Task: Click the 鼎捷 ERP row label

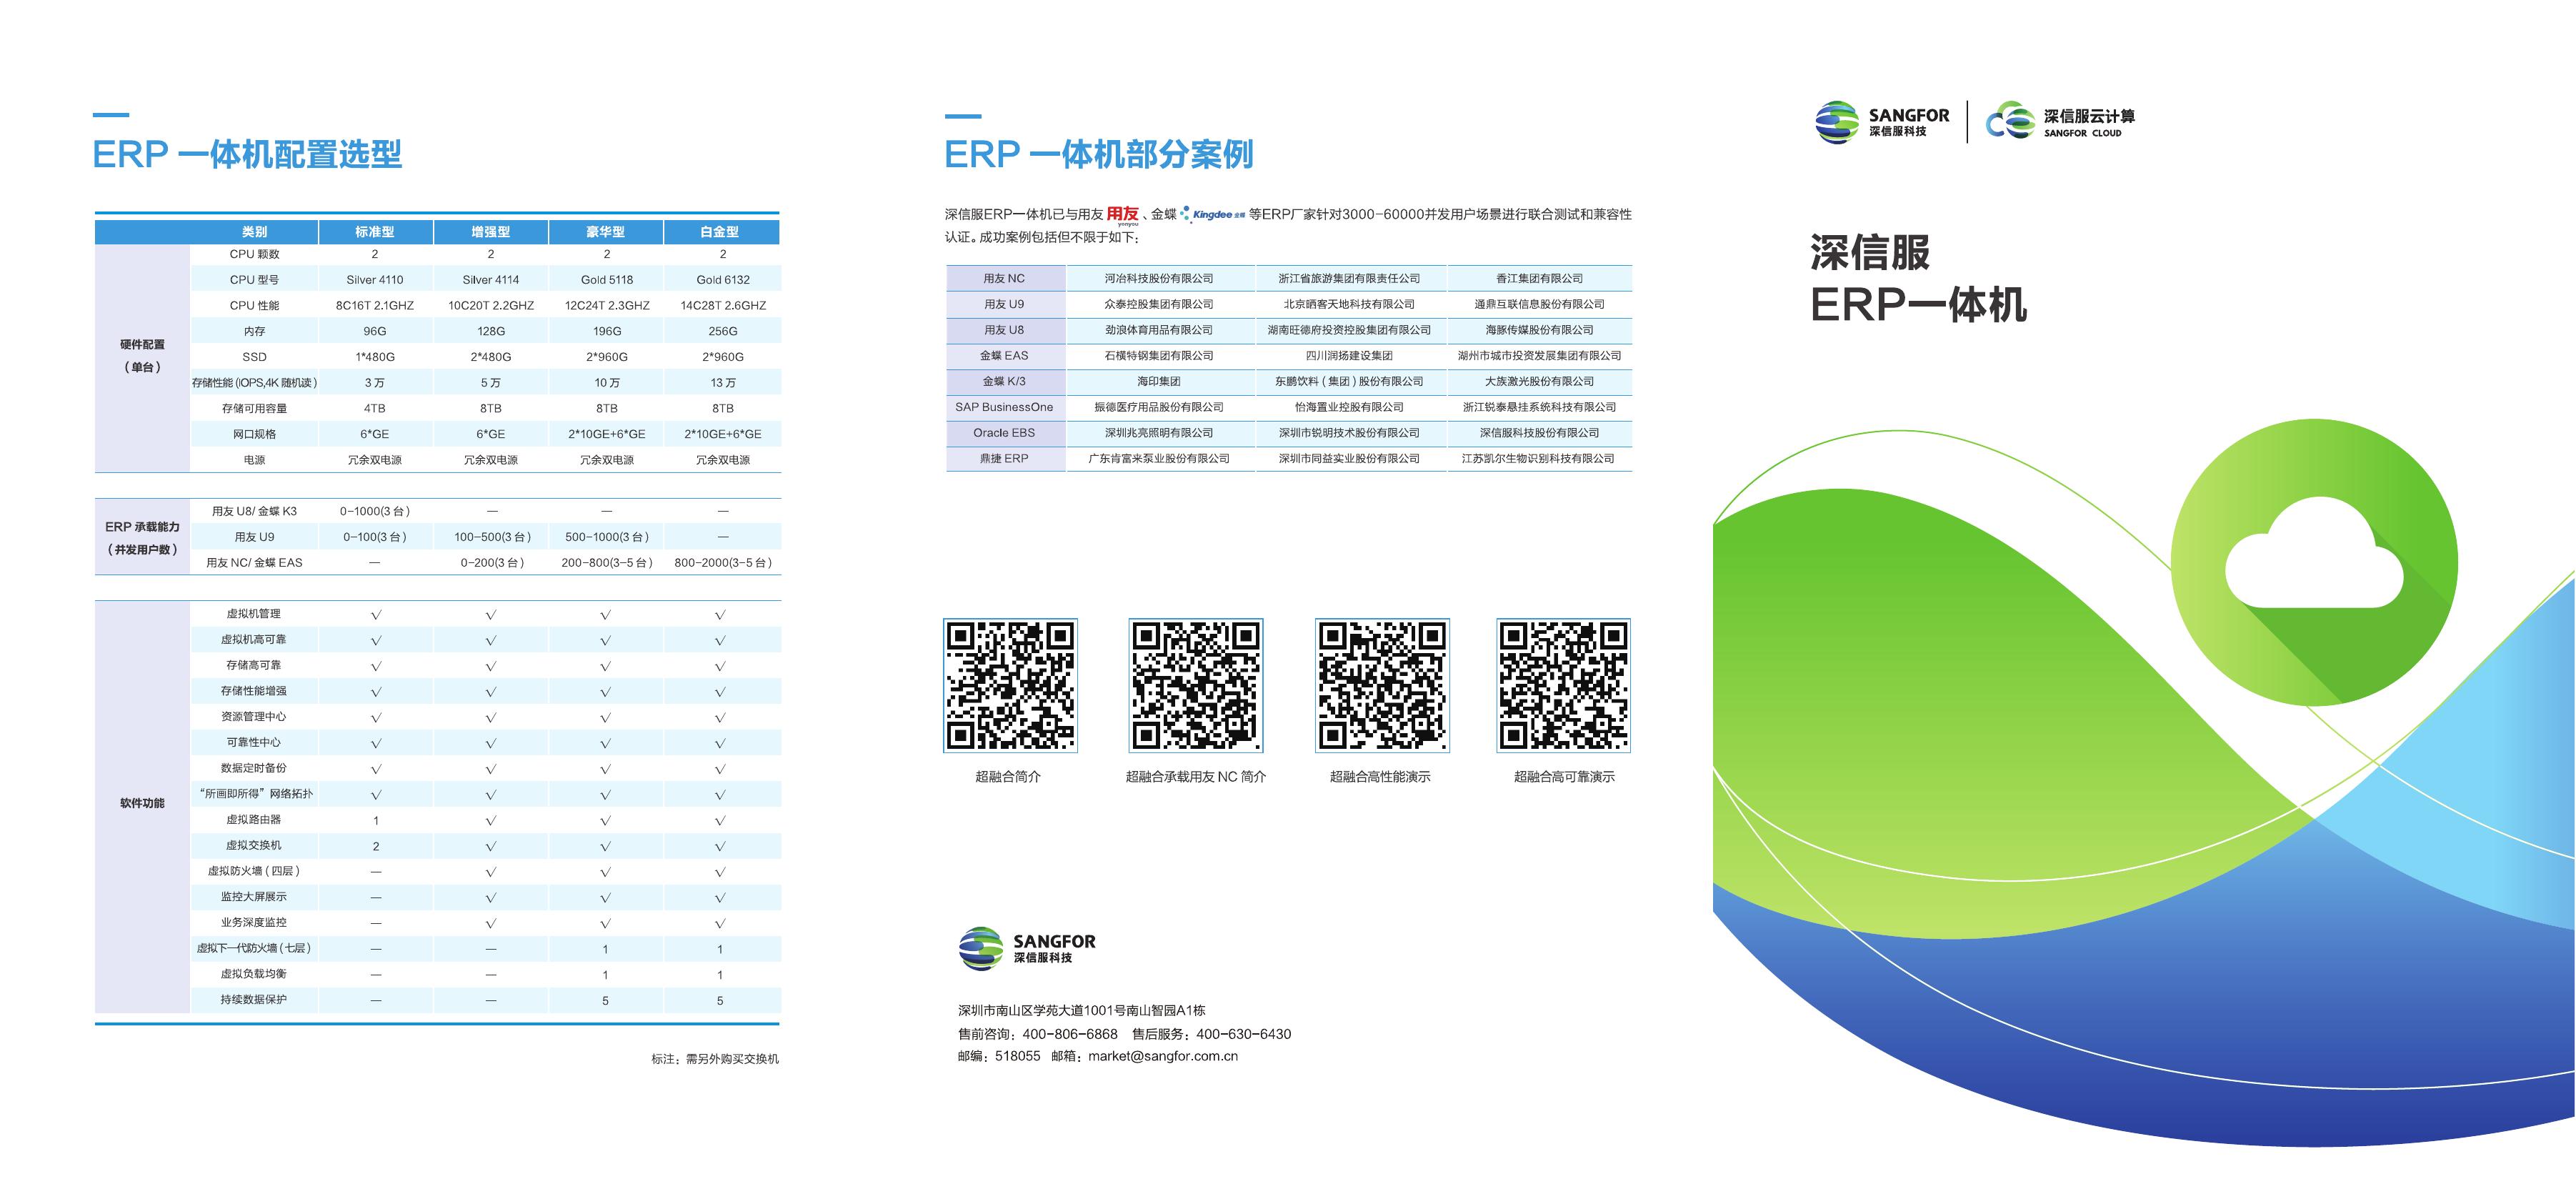Action: click(x=1004, y=459)
